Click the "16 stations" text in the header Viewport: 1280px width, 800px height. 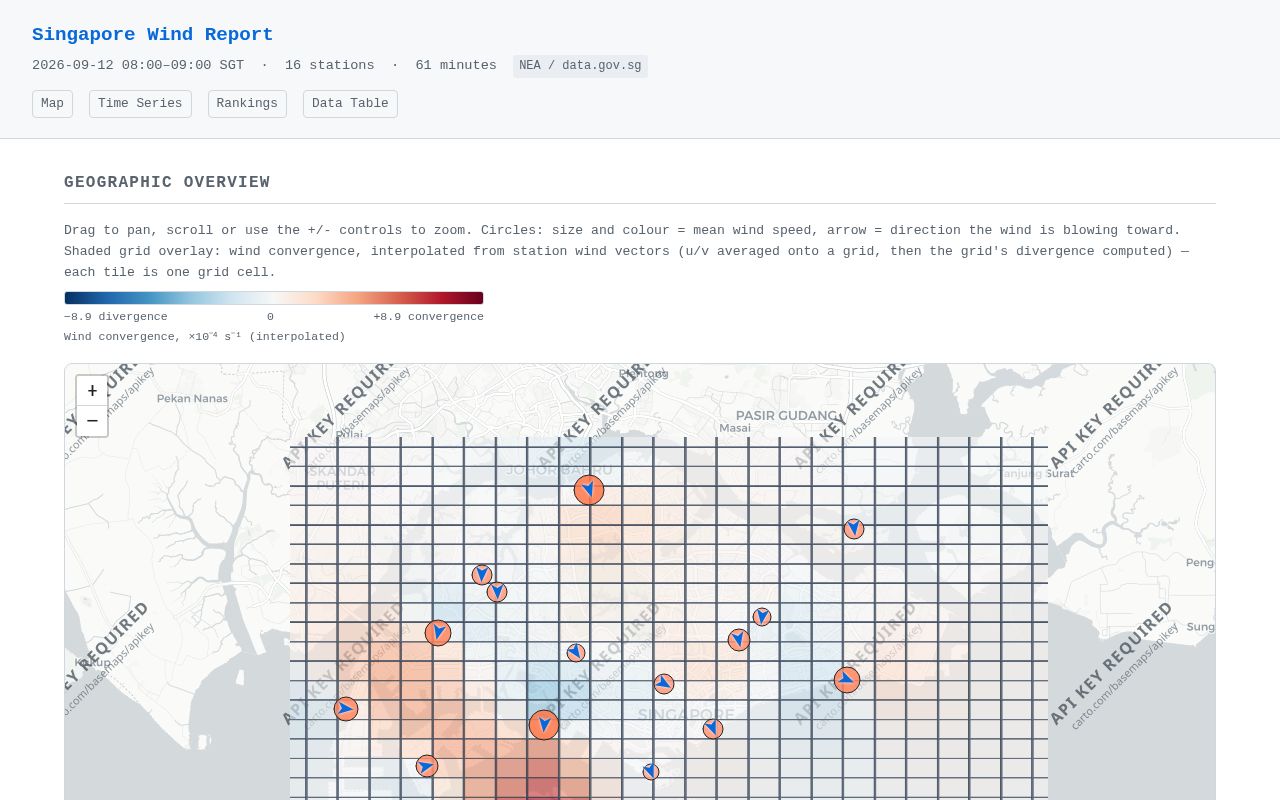(329, 66)
